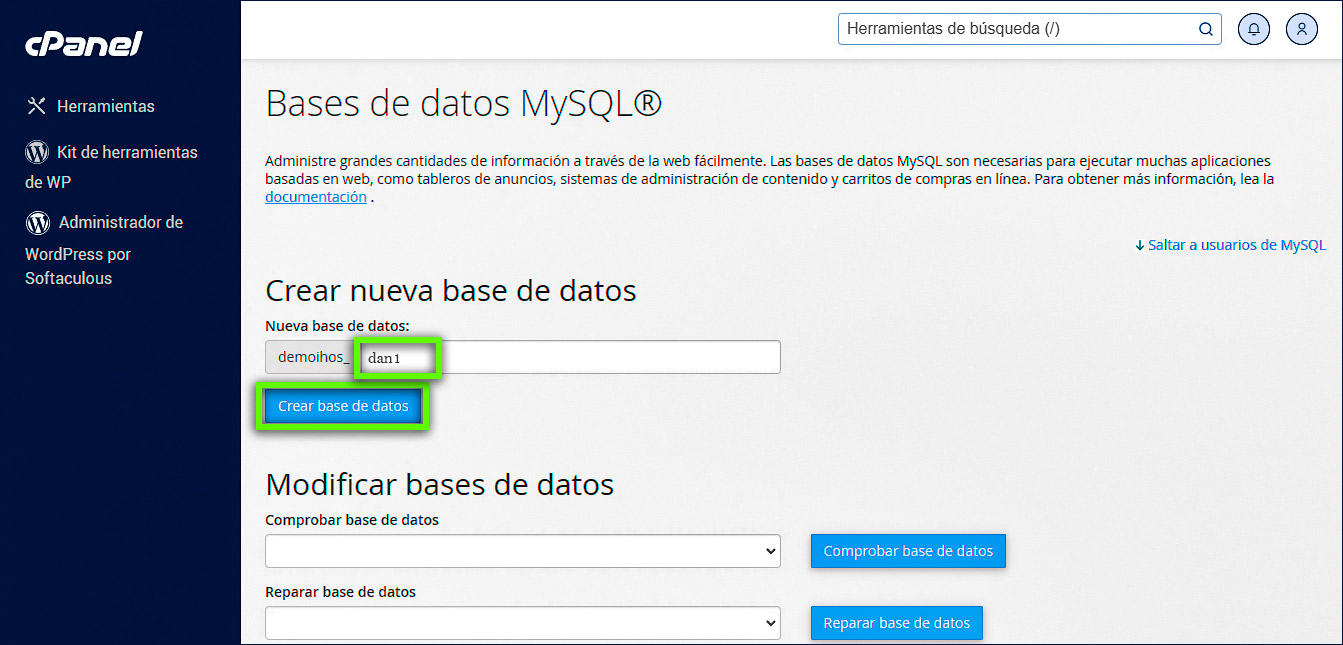Click the search magnifier icon
Screen dimensions: 1343x645
tap(1205, 29)
